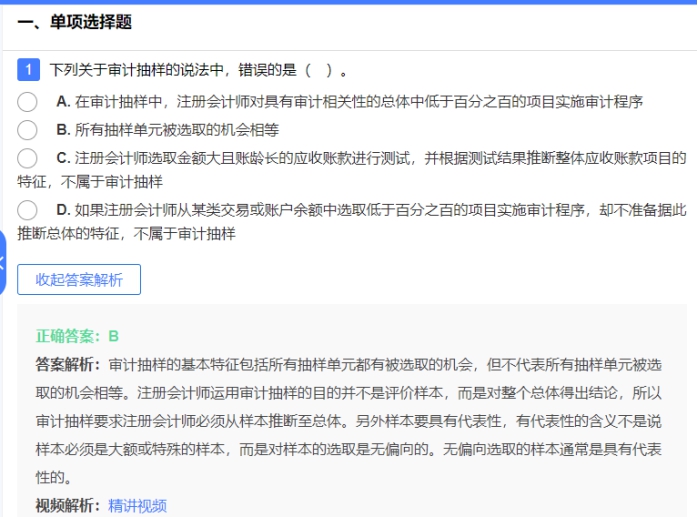Click option A text 在审计抽样中

point(118,102)
